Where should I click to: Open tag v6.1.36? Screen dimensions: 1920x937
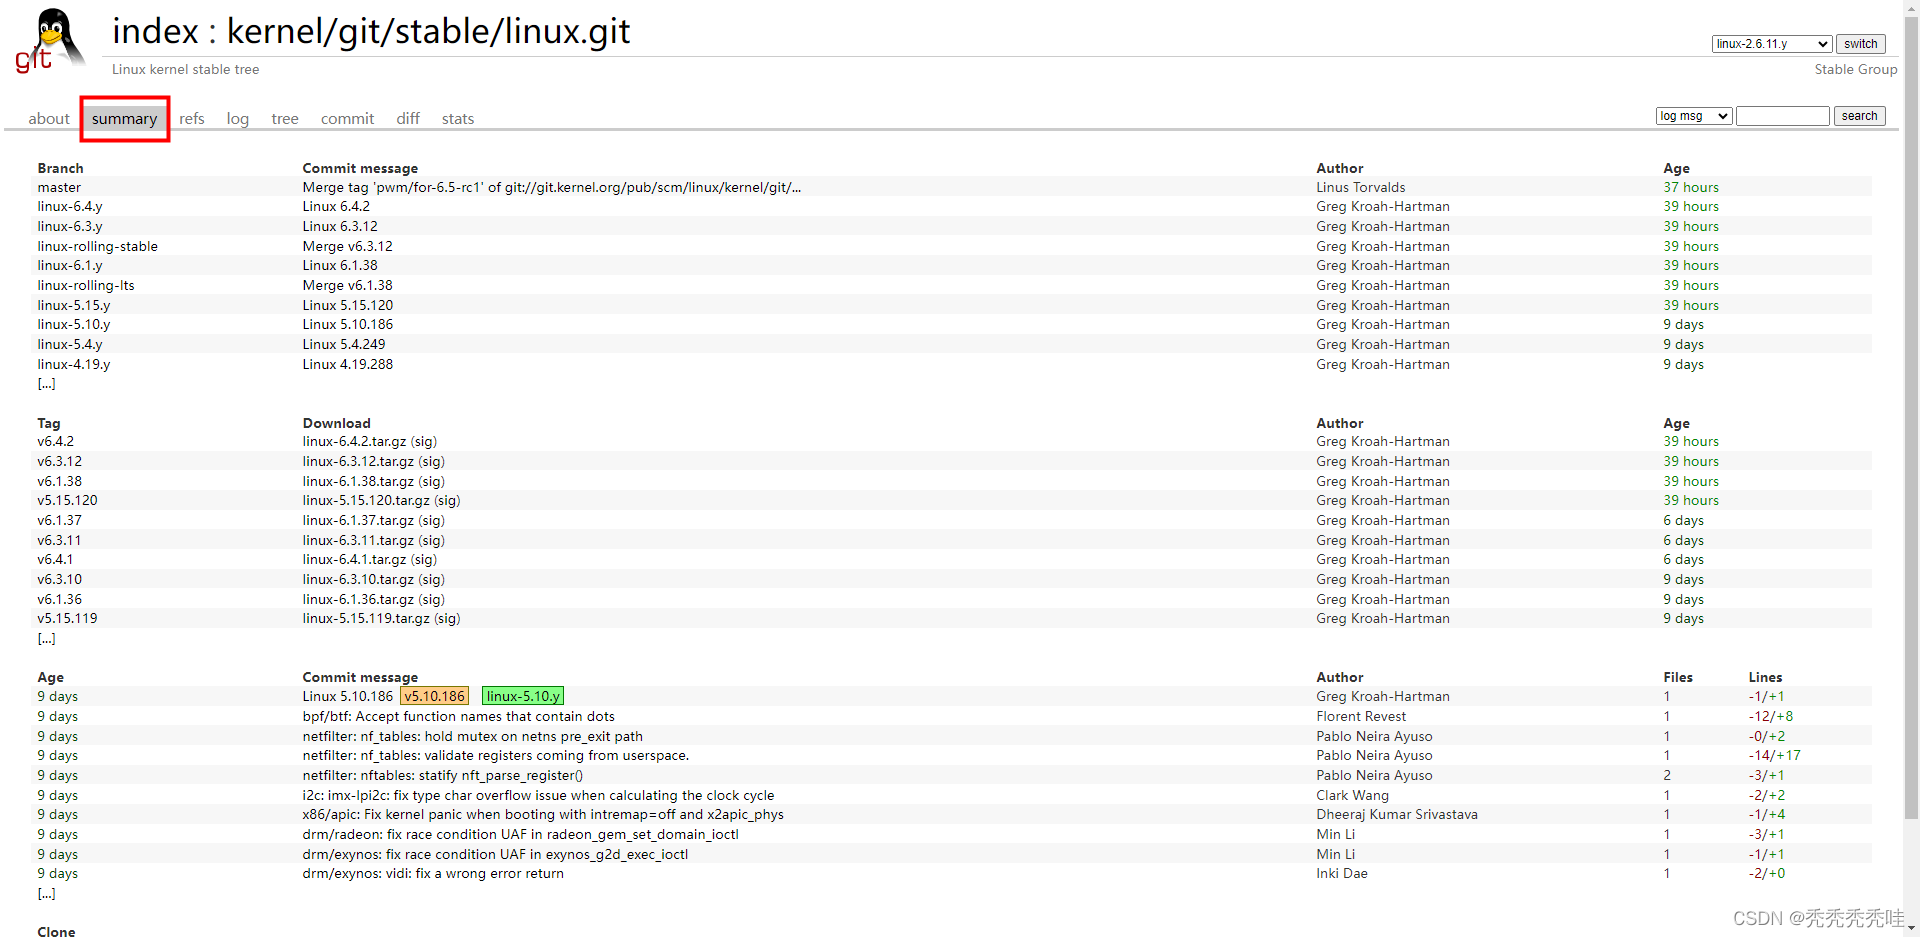click(x=60, y=600)
